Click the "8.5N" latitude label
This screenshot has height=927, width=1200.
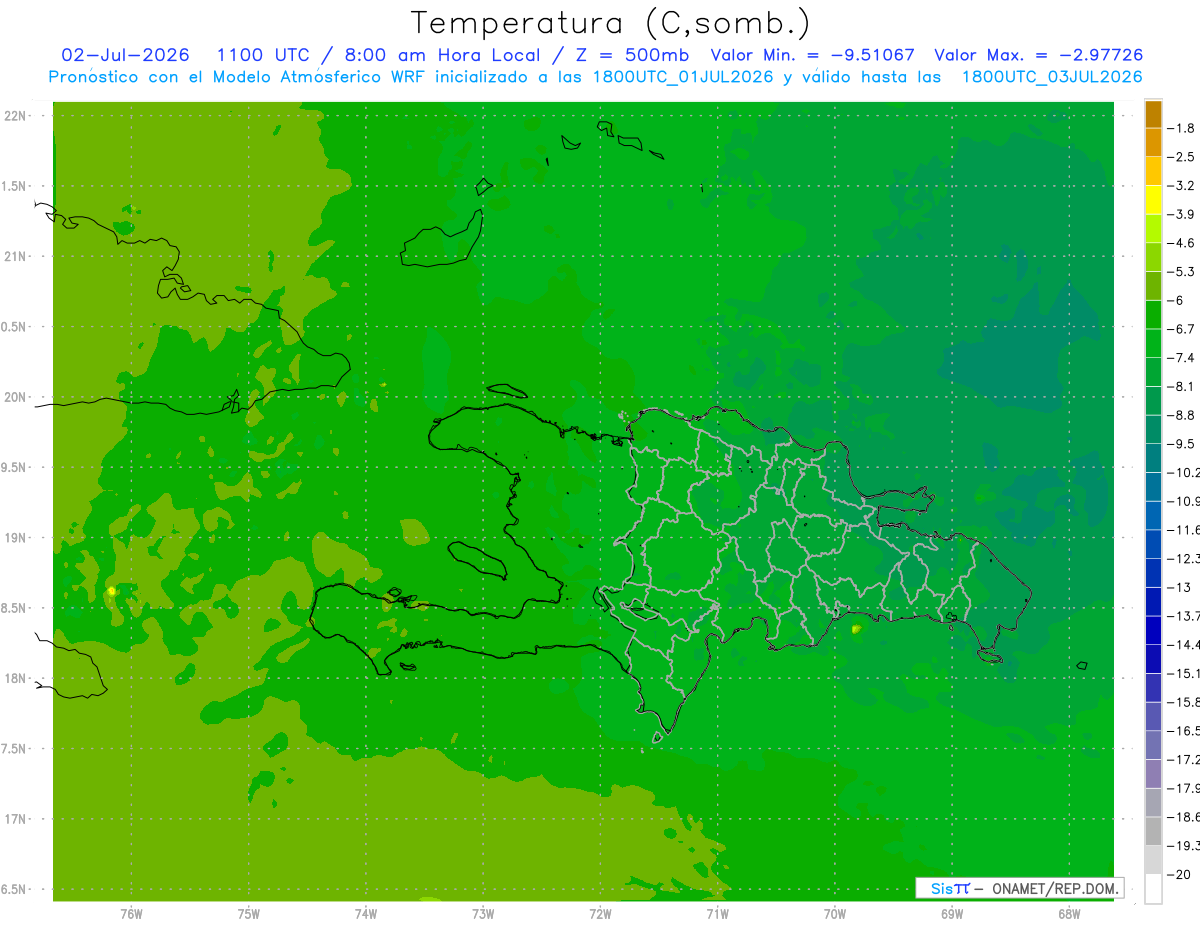click(15, 608)
